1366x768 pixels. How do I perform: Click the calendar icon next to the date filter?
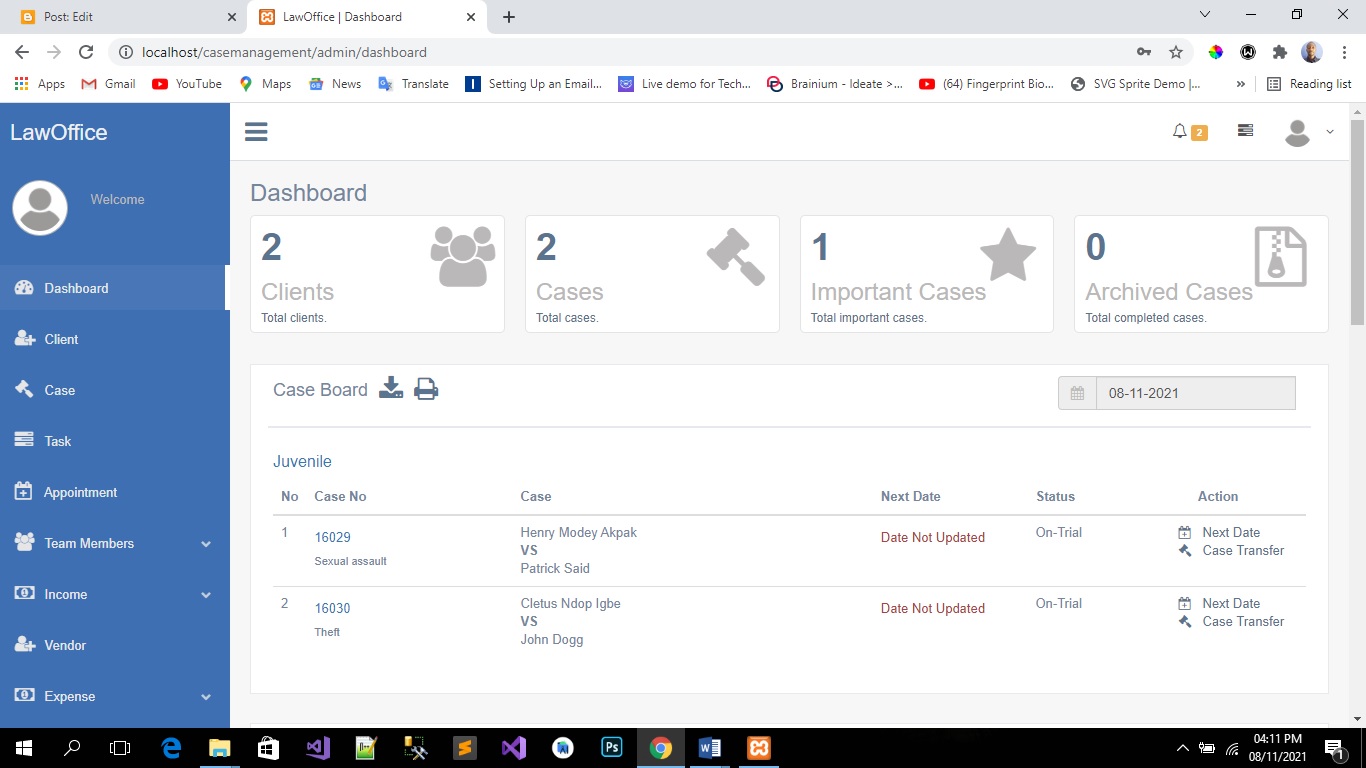(1077, 393)
